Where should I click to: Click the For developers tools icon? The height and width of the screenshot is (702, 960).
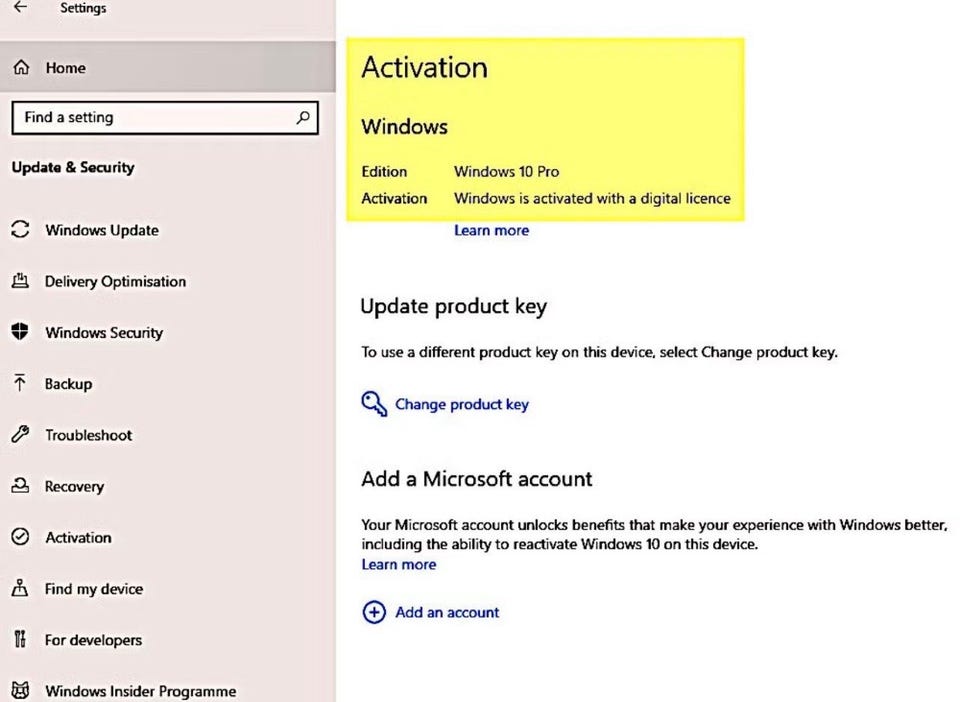coord(20,640)
